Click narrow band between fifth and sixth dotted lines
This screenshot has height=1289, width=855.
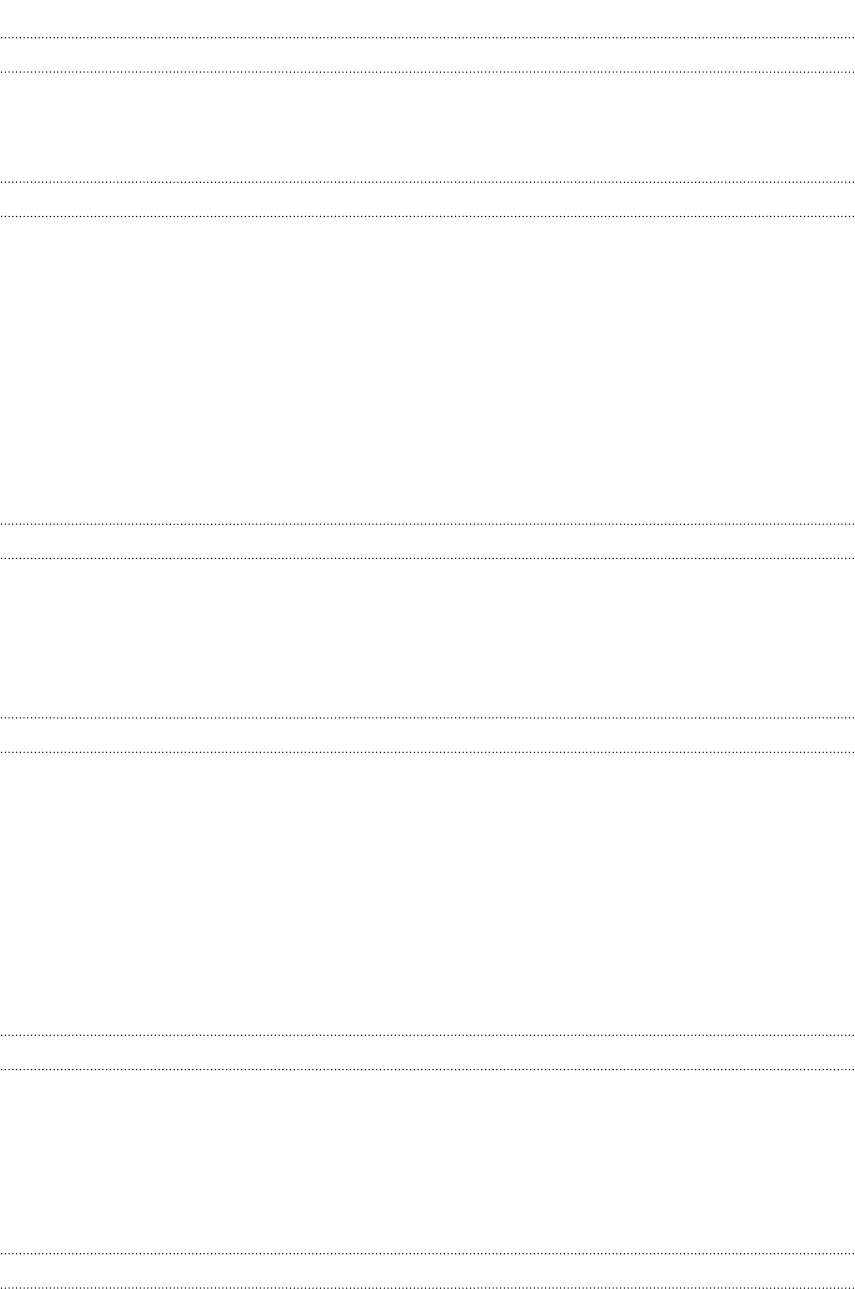427,541
